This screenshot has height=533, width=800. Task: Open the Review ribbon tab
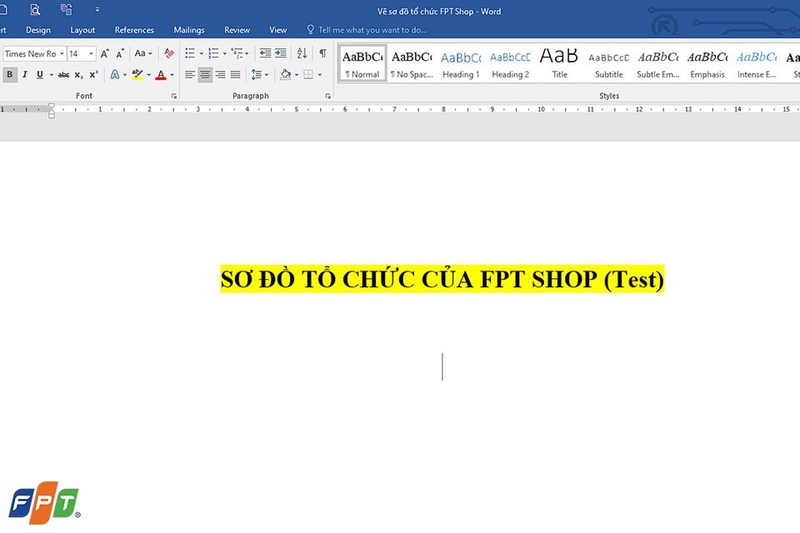[x=237, y=30]
